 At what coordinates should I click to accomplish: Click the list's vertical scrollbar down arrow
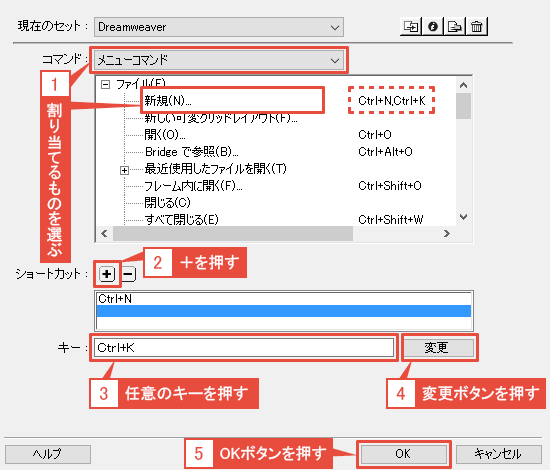463,217
